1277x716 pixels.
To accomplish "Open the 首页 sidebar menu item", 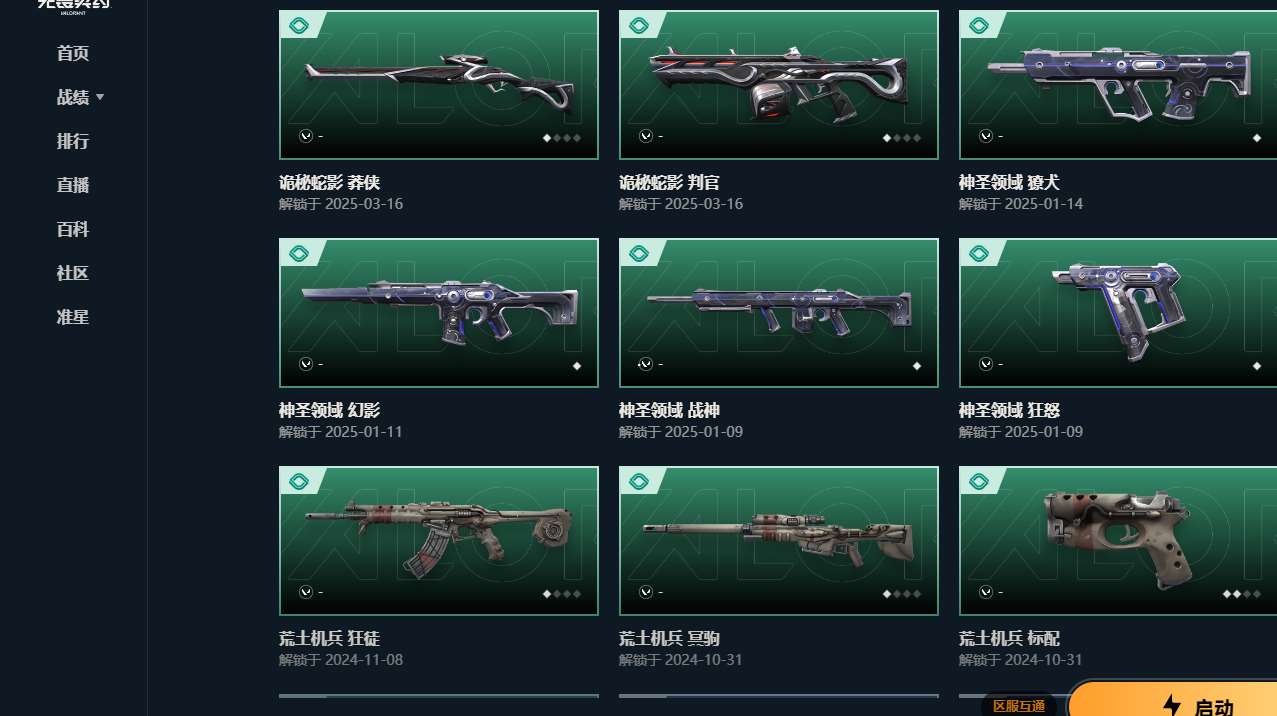I will [73, 54].
